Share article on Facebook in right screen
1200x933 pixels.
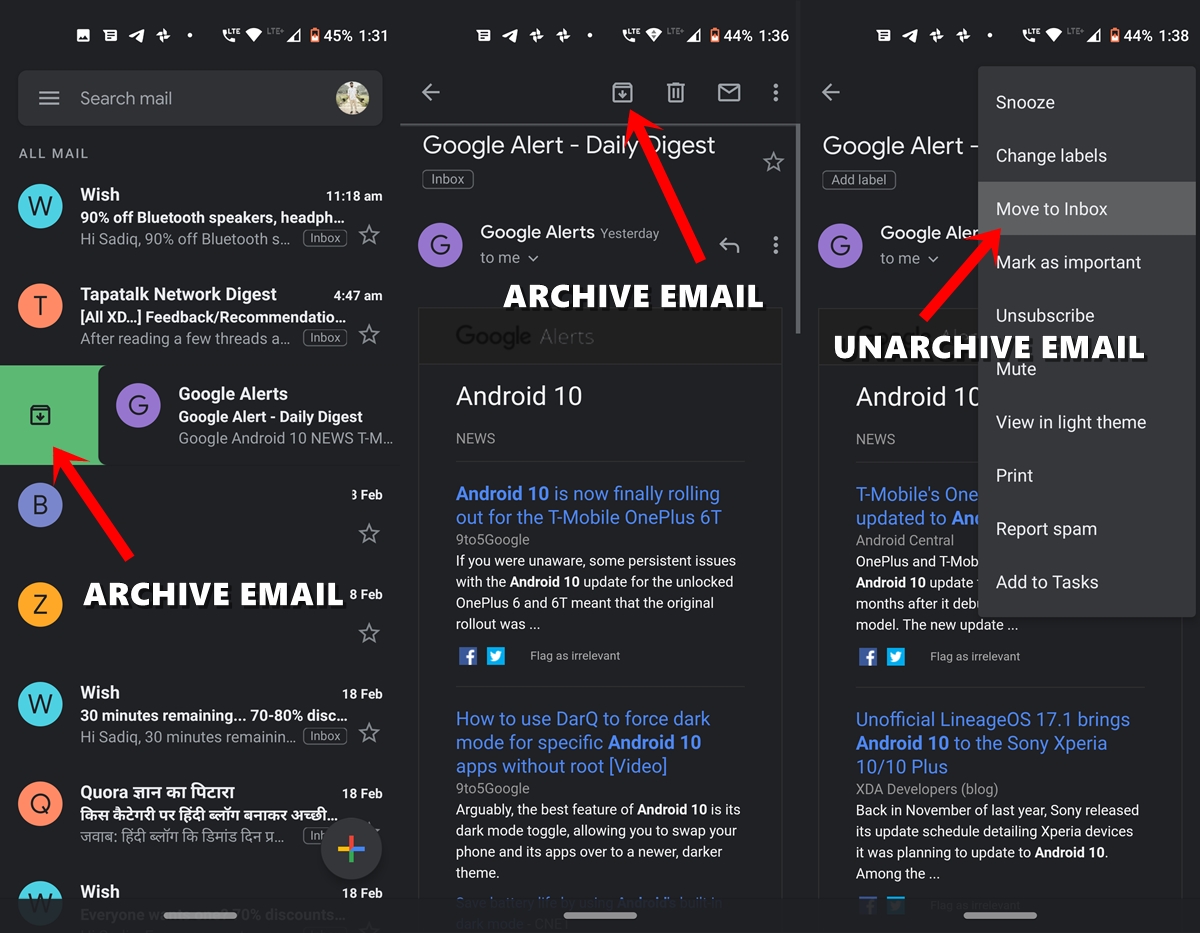click(867, 656)
